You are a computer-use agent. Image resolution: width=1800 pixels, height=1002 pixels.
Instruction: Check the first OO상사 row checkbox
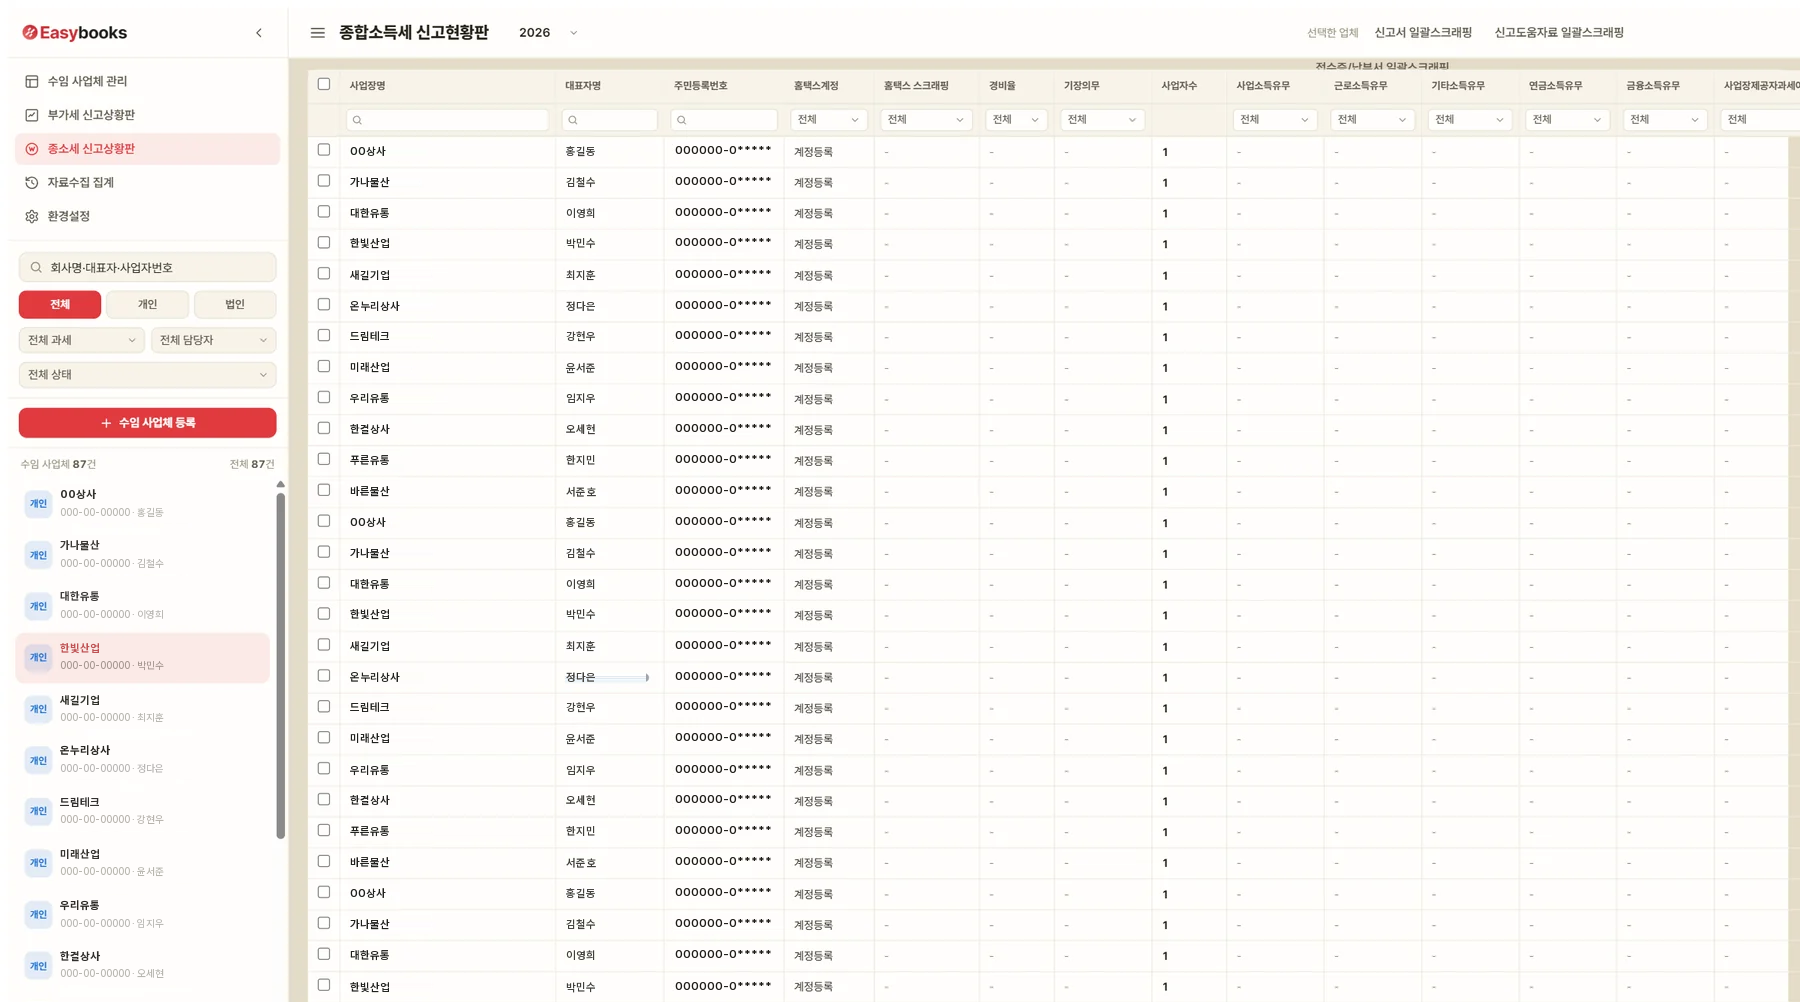coord(324,150)
